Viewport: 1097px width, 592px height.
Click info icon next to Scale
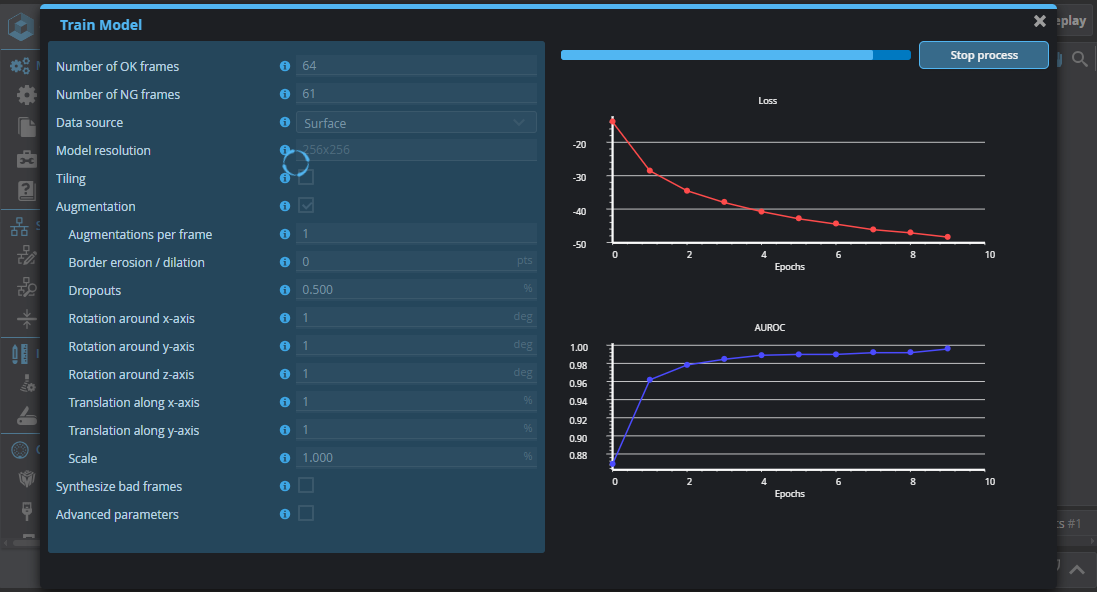click(x=285, y=458)
